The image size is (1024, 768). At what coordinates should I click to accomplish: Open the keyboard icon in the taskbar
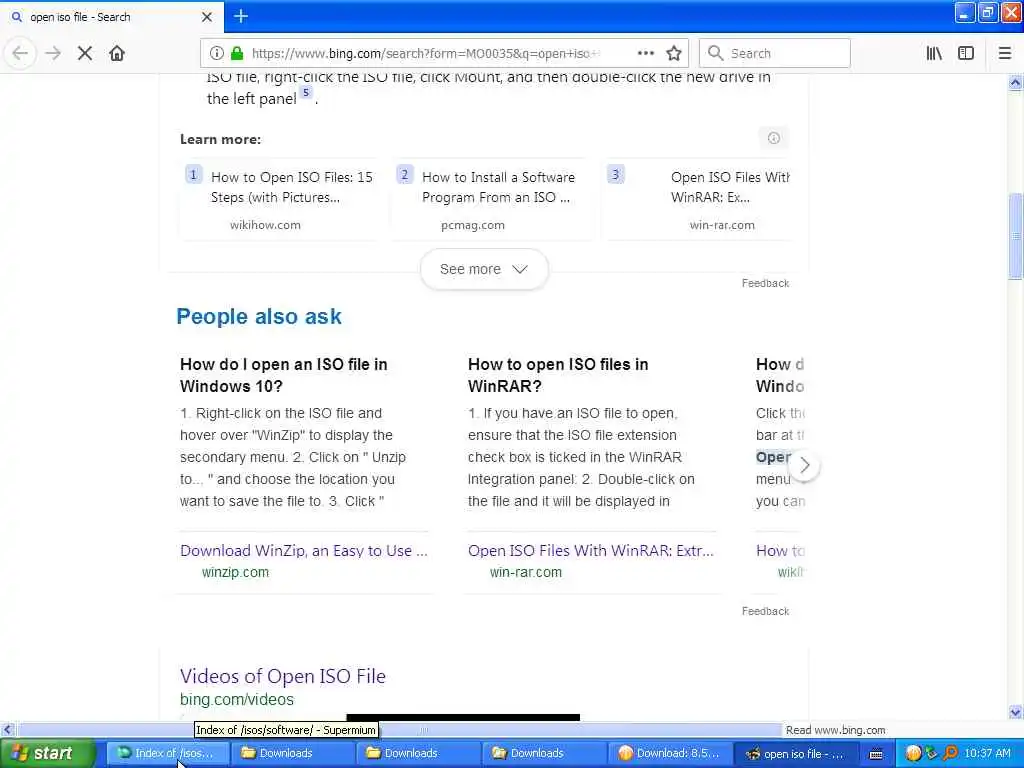(x=876, y=754)
